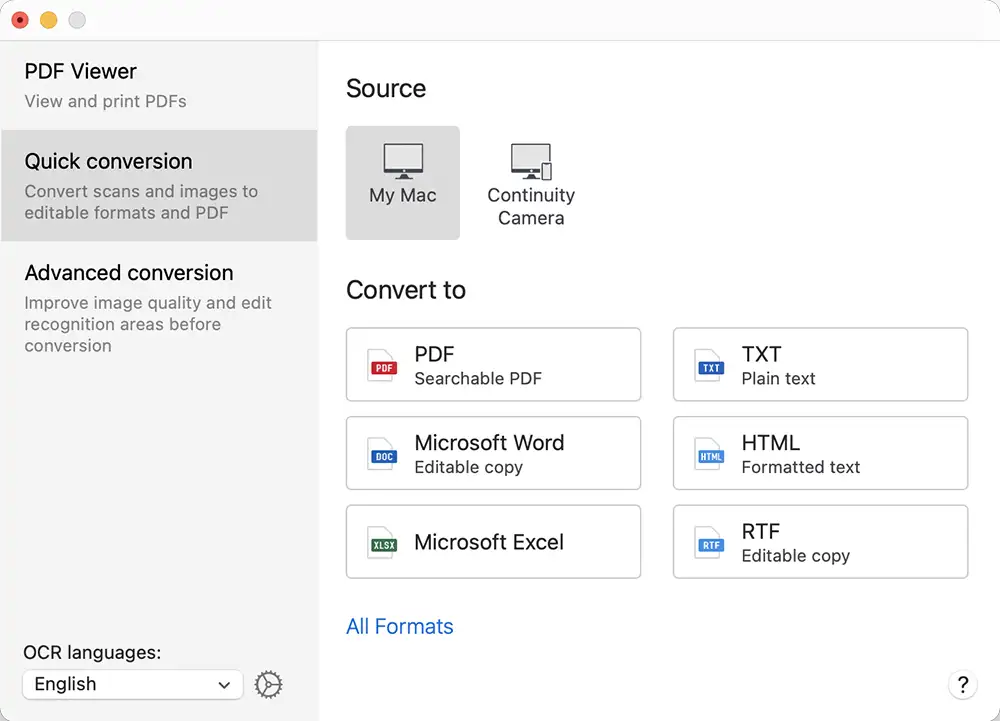Choose Continuity Camera source
1000x721 pixels.
531,182
